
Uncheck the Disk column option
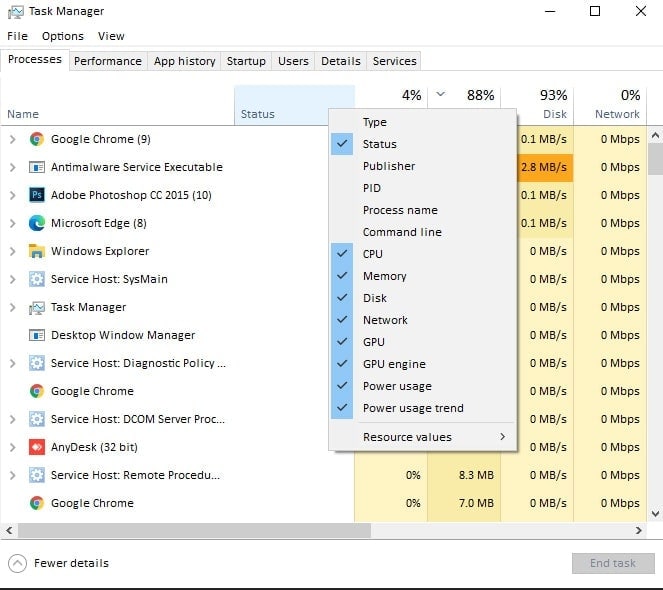point(423,298)
